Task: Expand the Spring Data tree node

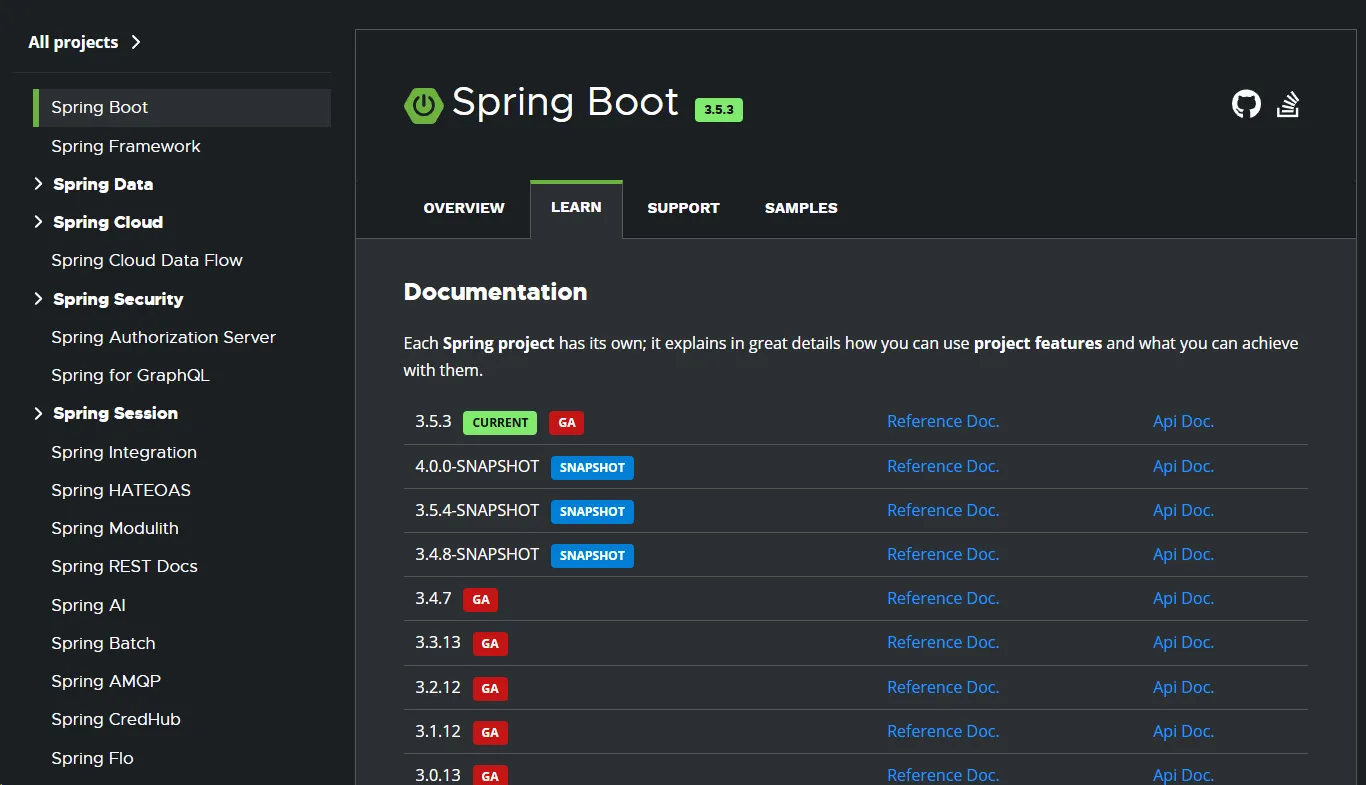Action: click(38, 184)
